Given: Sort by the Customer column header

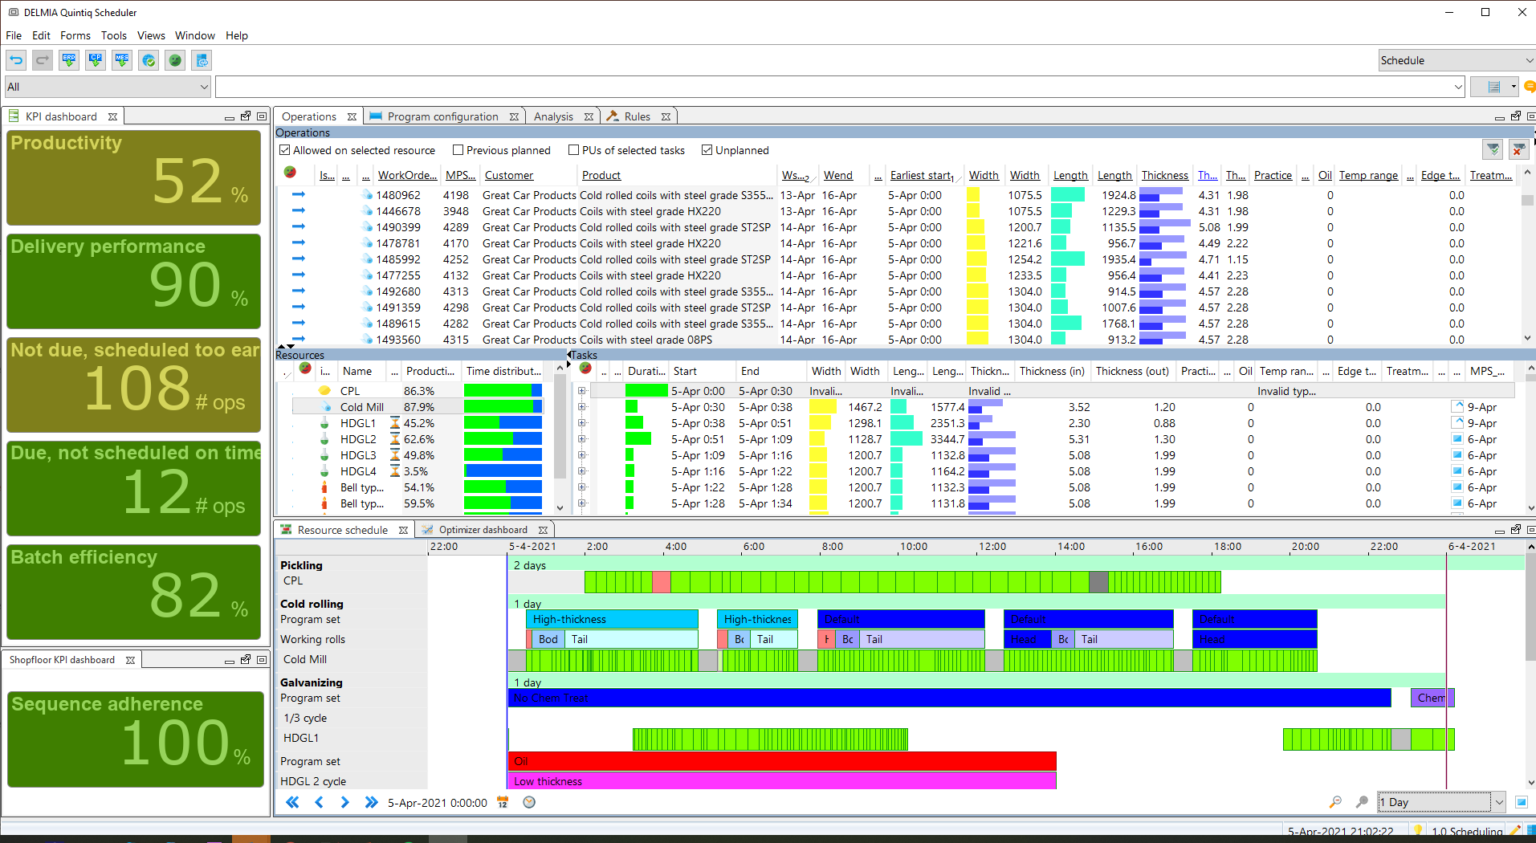Looking at the screenshot, I should (x=509, y=175).
